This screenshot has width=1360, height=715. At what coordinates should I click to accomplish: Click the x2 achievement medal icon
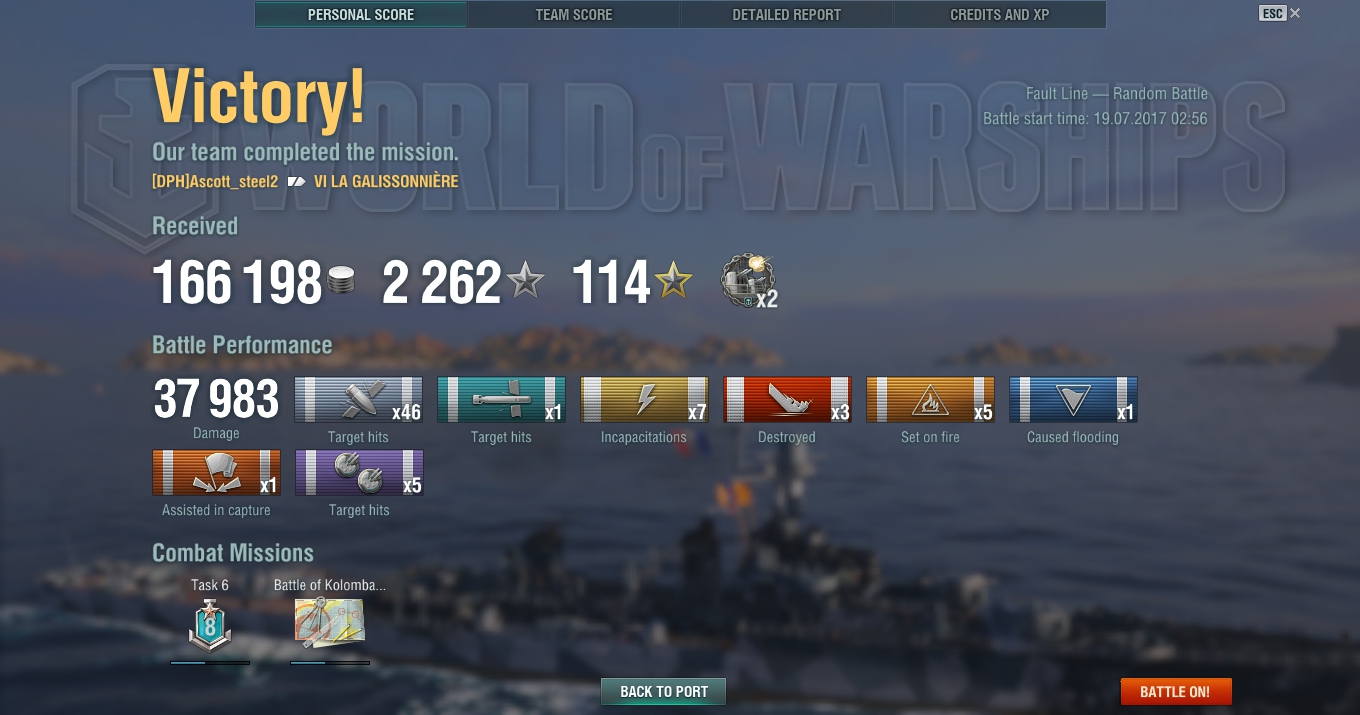pos(749,281)
